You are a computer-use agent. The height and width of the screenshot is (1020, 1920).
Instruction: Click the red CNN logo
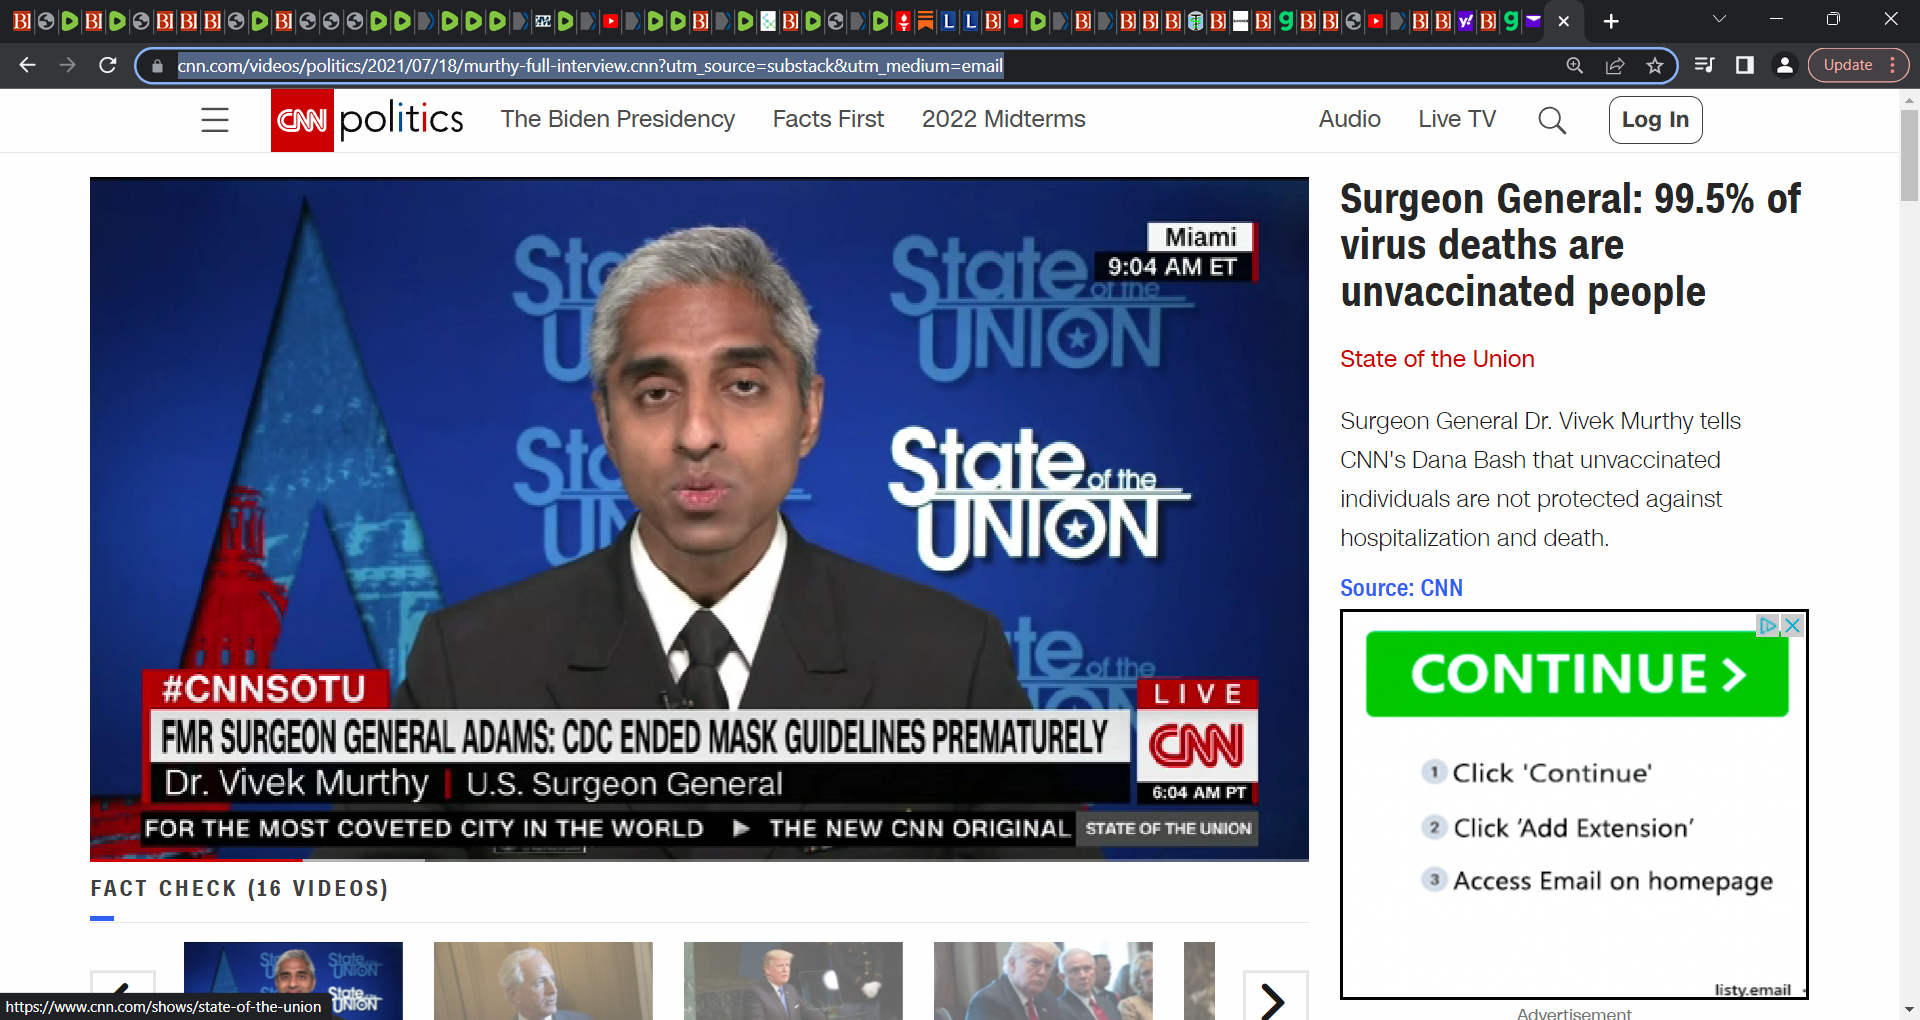[x=302, y=120]
